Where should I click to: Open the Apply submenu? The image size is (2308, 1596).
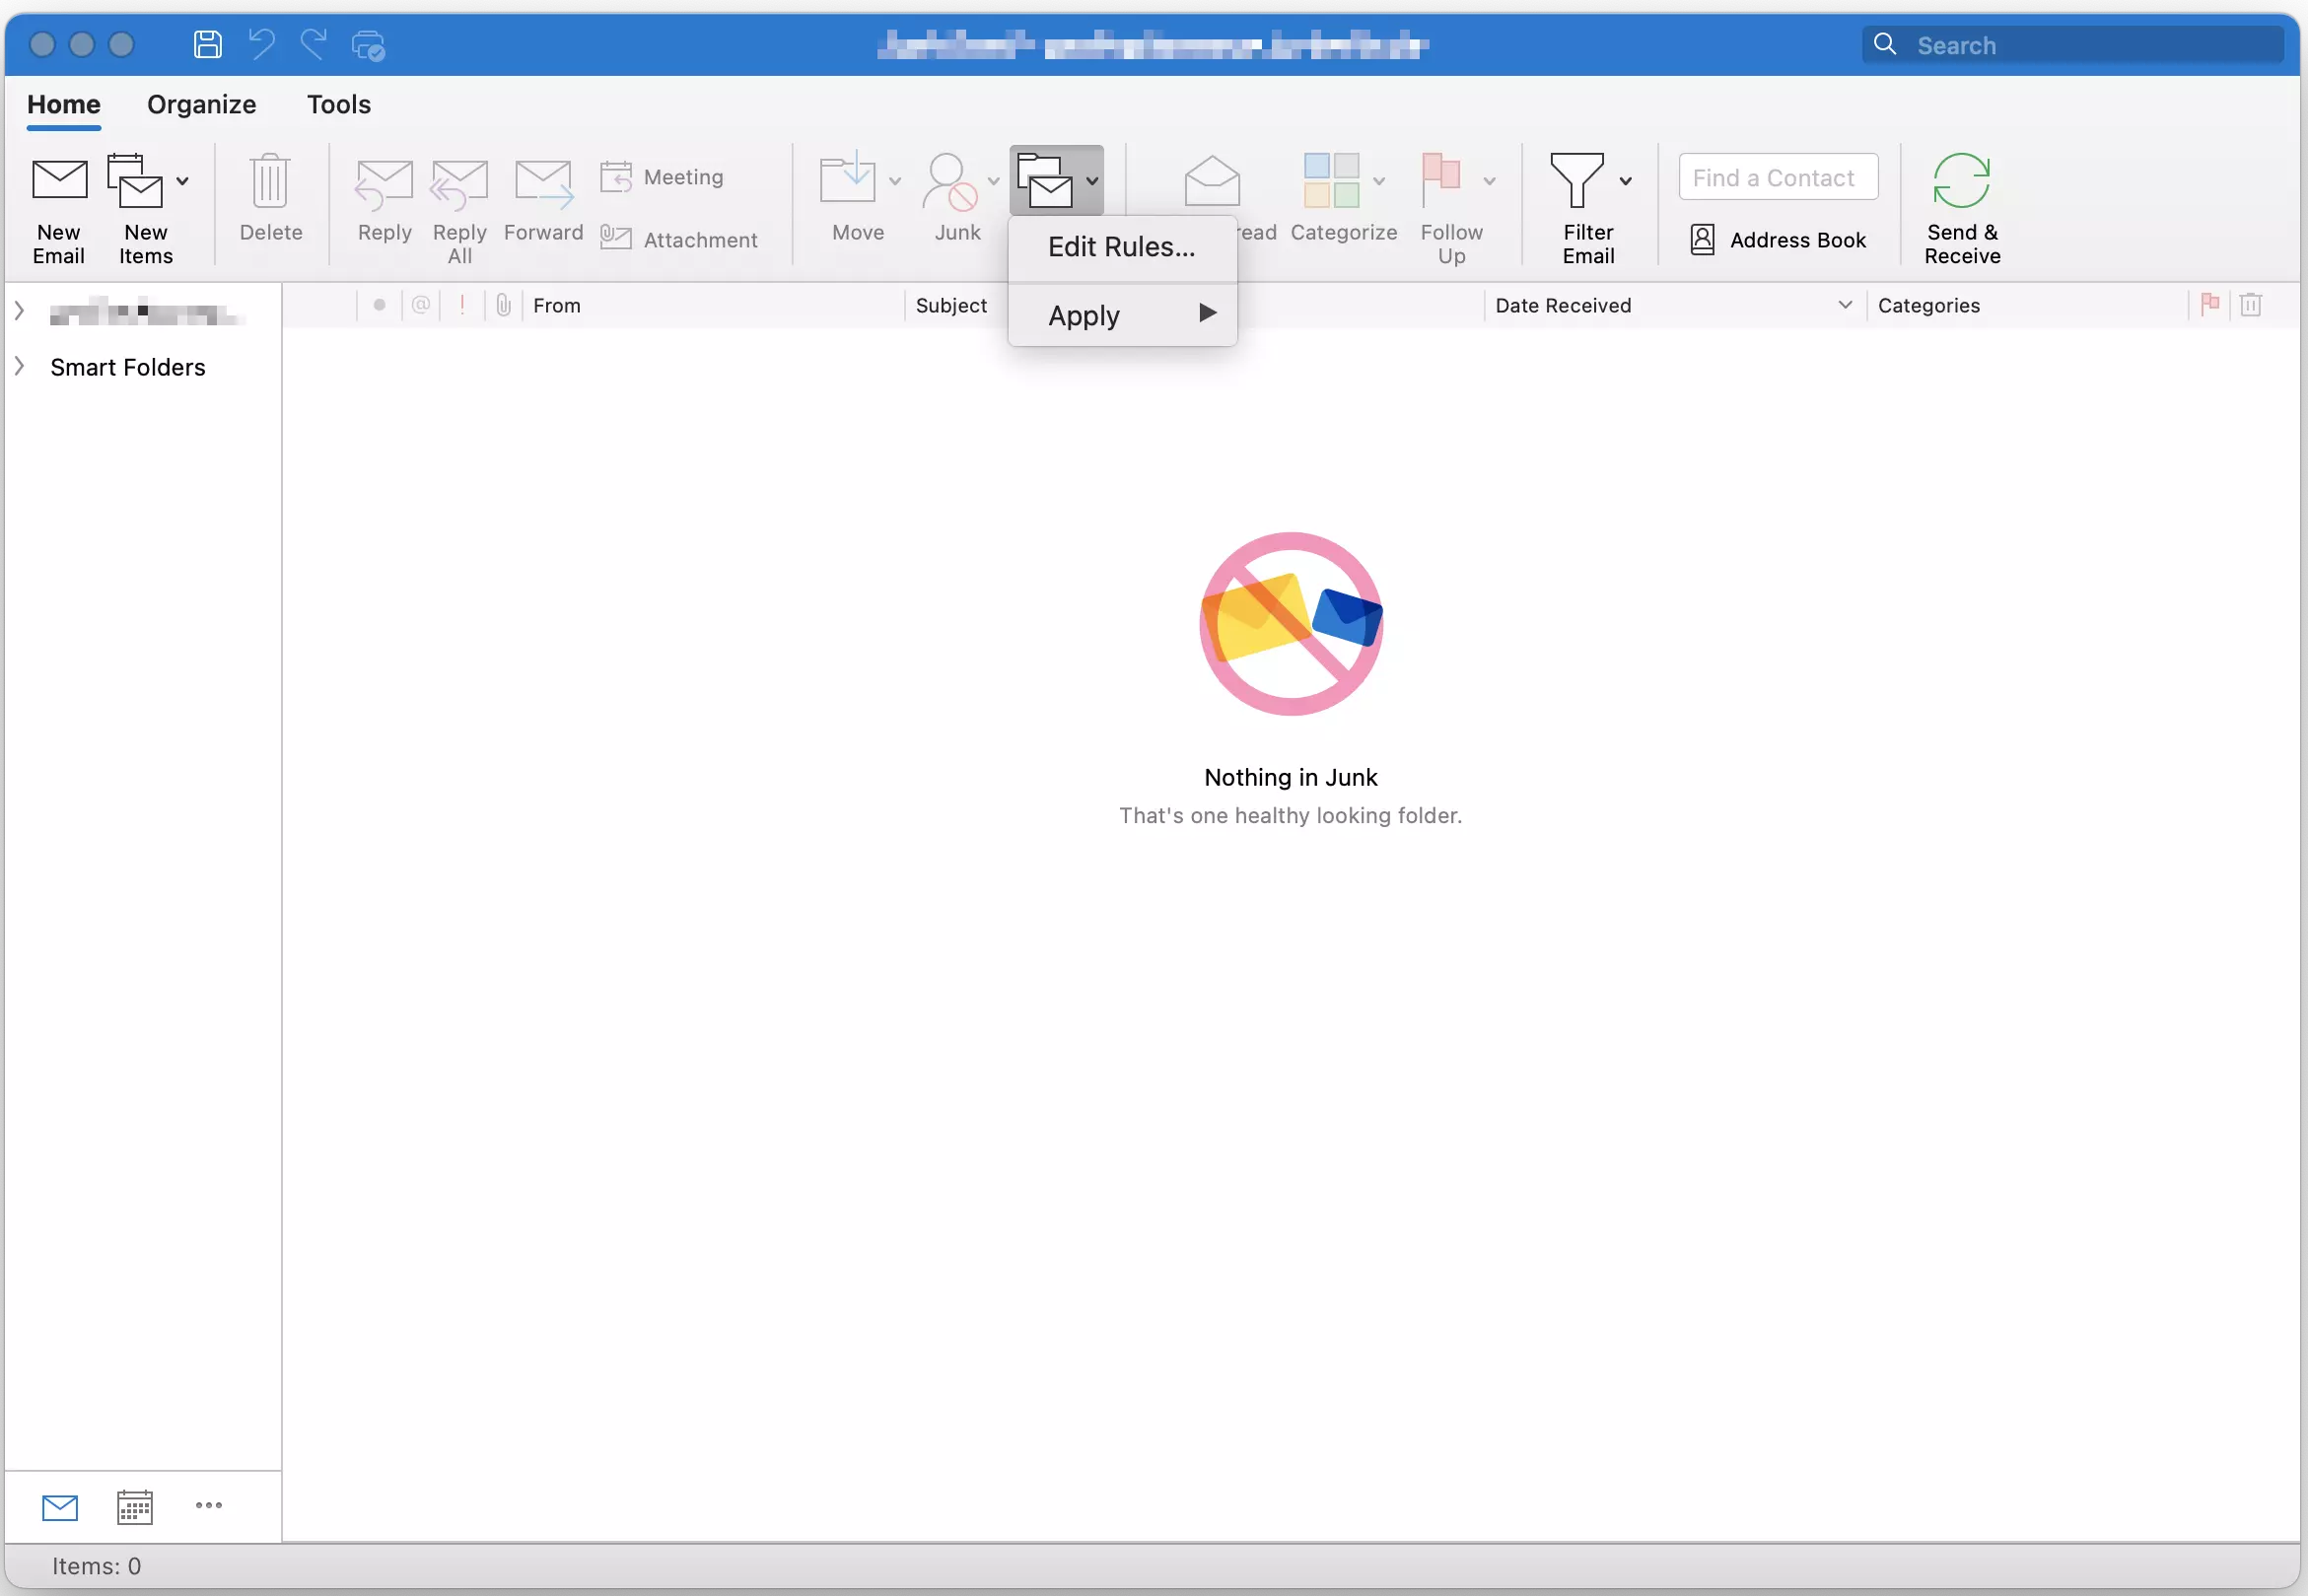[x=1122, y=315]
